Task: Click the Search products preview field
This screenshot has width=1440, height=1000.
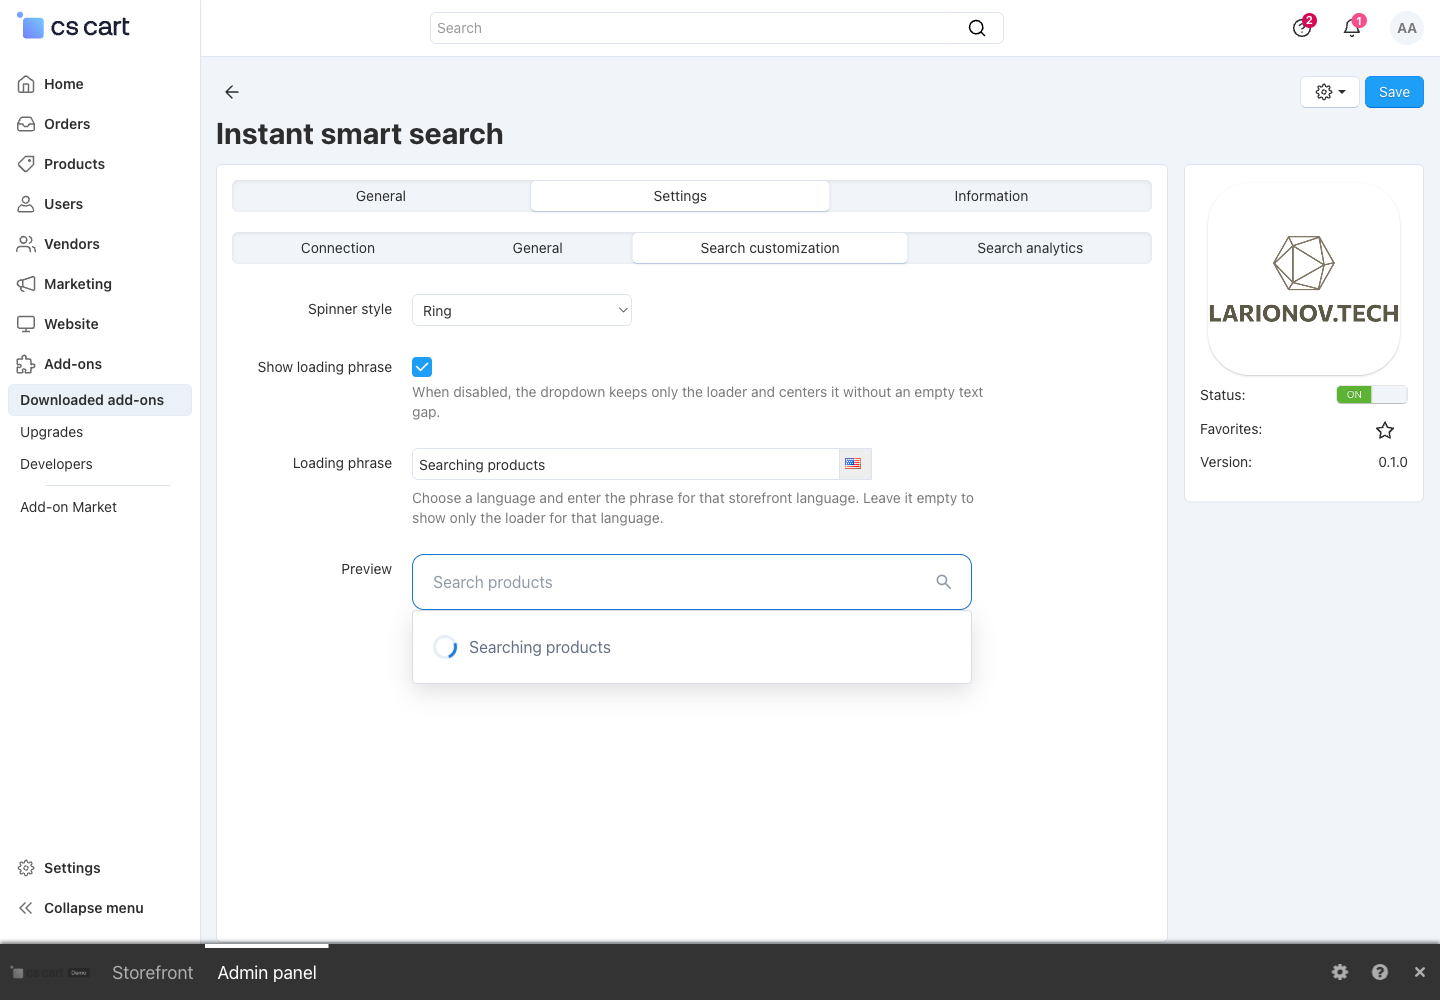Action: pyautogui.click(x=692, y=582)
